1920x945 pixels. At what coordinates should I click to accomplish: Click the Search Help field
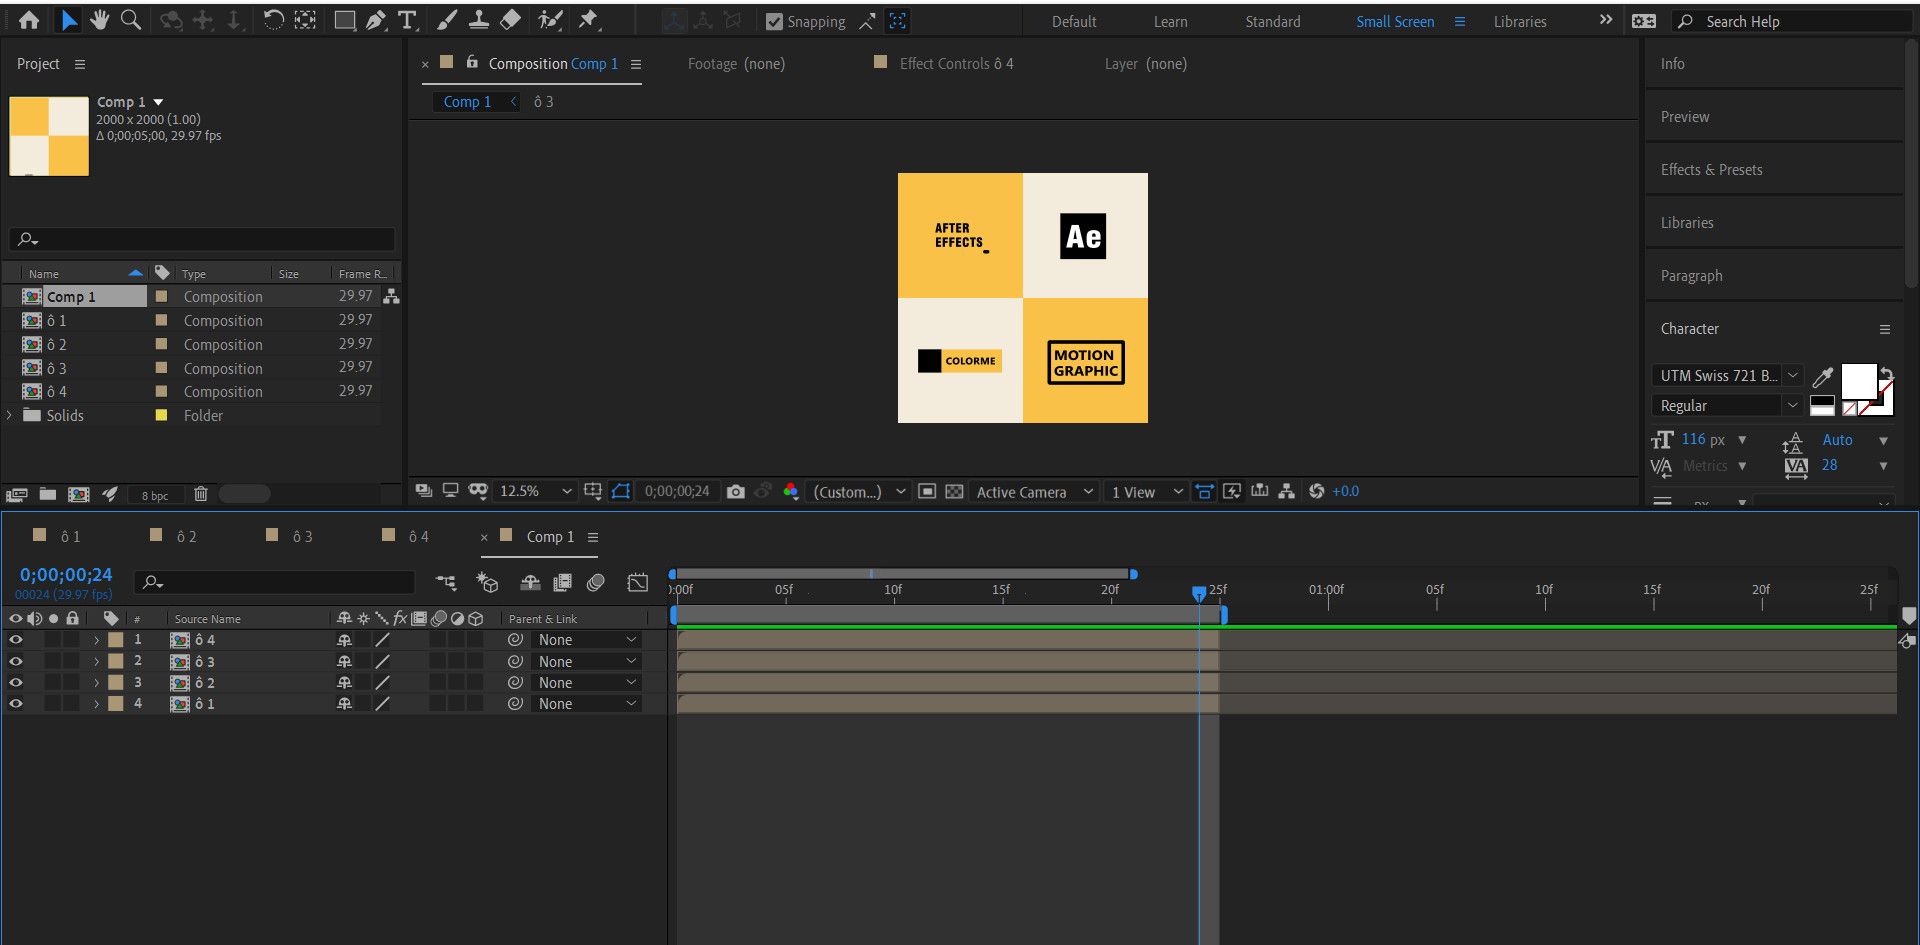tap(1792, 22)
